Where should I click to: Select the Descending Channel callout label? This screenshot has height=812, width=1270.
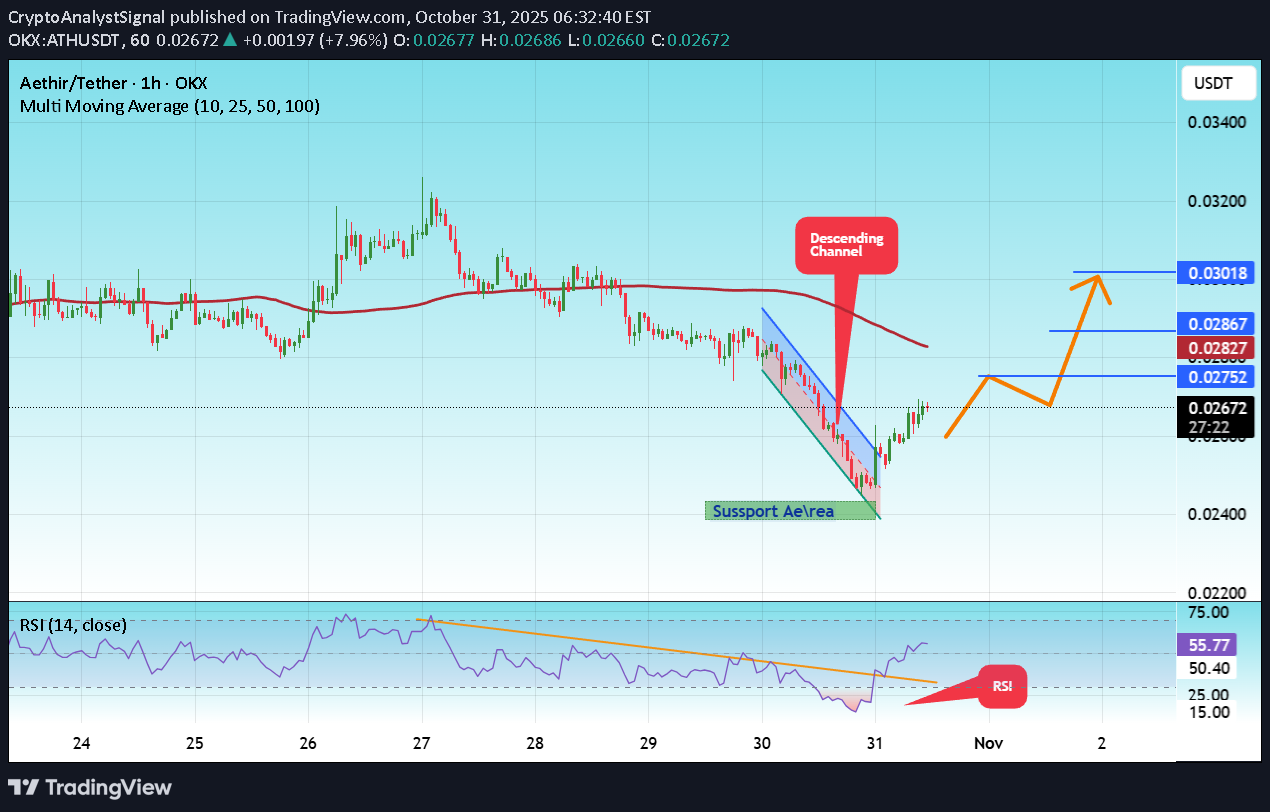coord(846,244)
